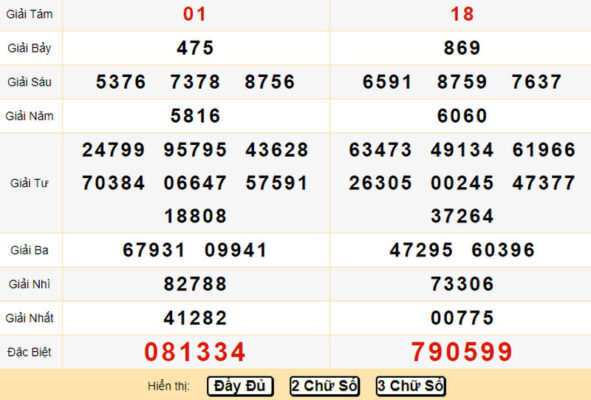591x400 pixels.
Task: Select the Giải Bảy number 869
Action: point(462,48)
